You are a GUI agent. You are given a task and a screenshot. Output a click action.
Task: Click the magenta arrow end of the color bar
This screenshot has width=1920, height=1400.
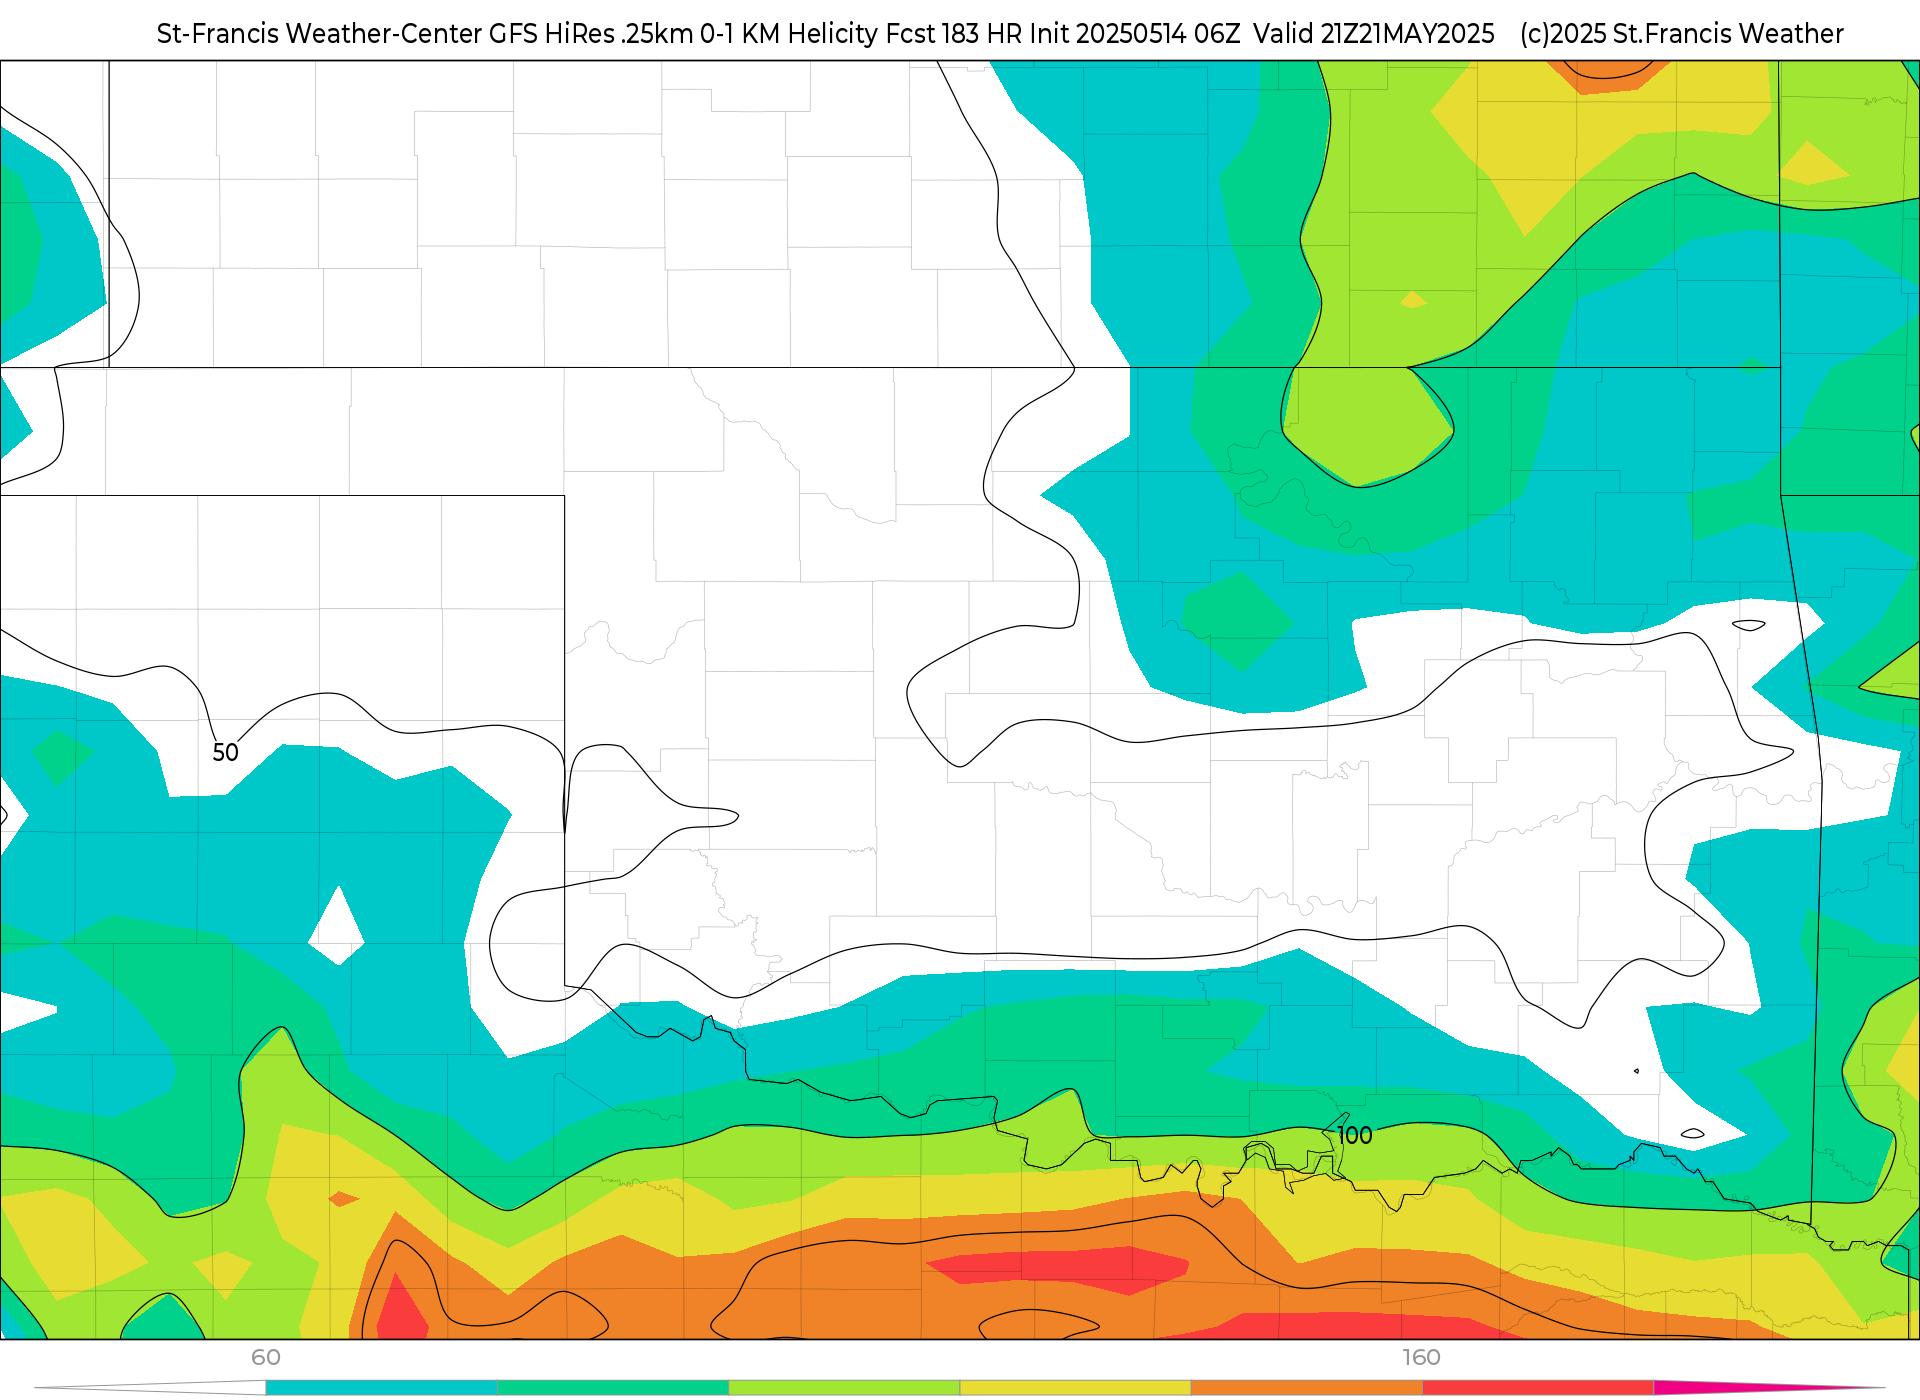(1770, 1388)
